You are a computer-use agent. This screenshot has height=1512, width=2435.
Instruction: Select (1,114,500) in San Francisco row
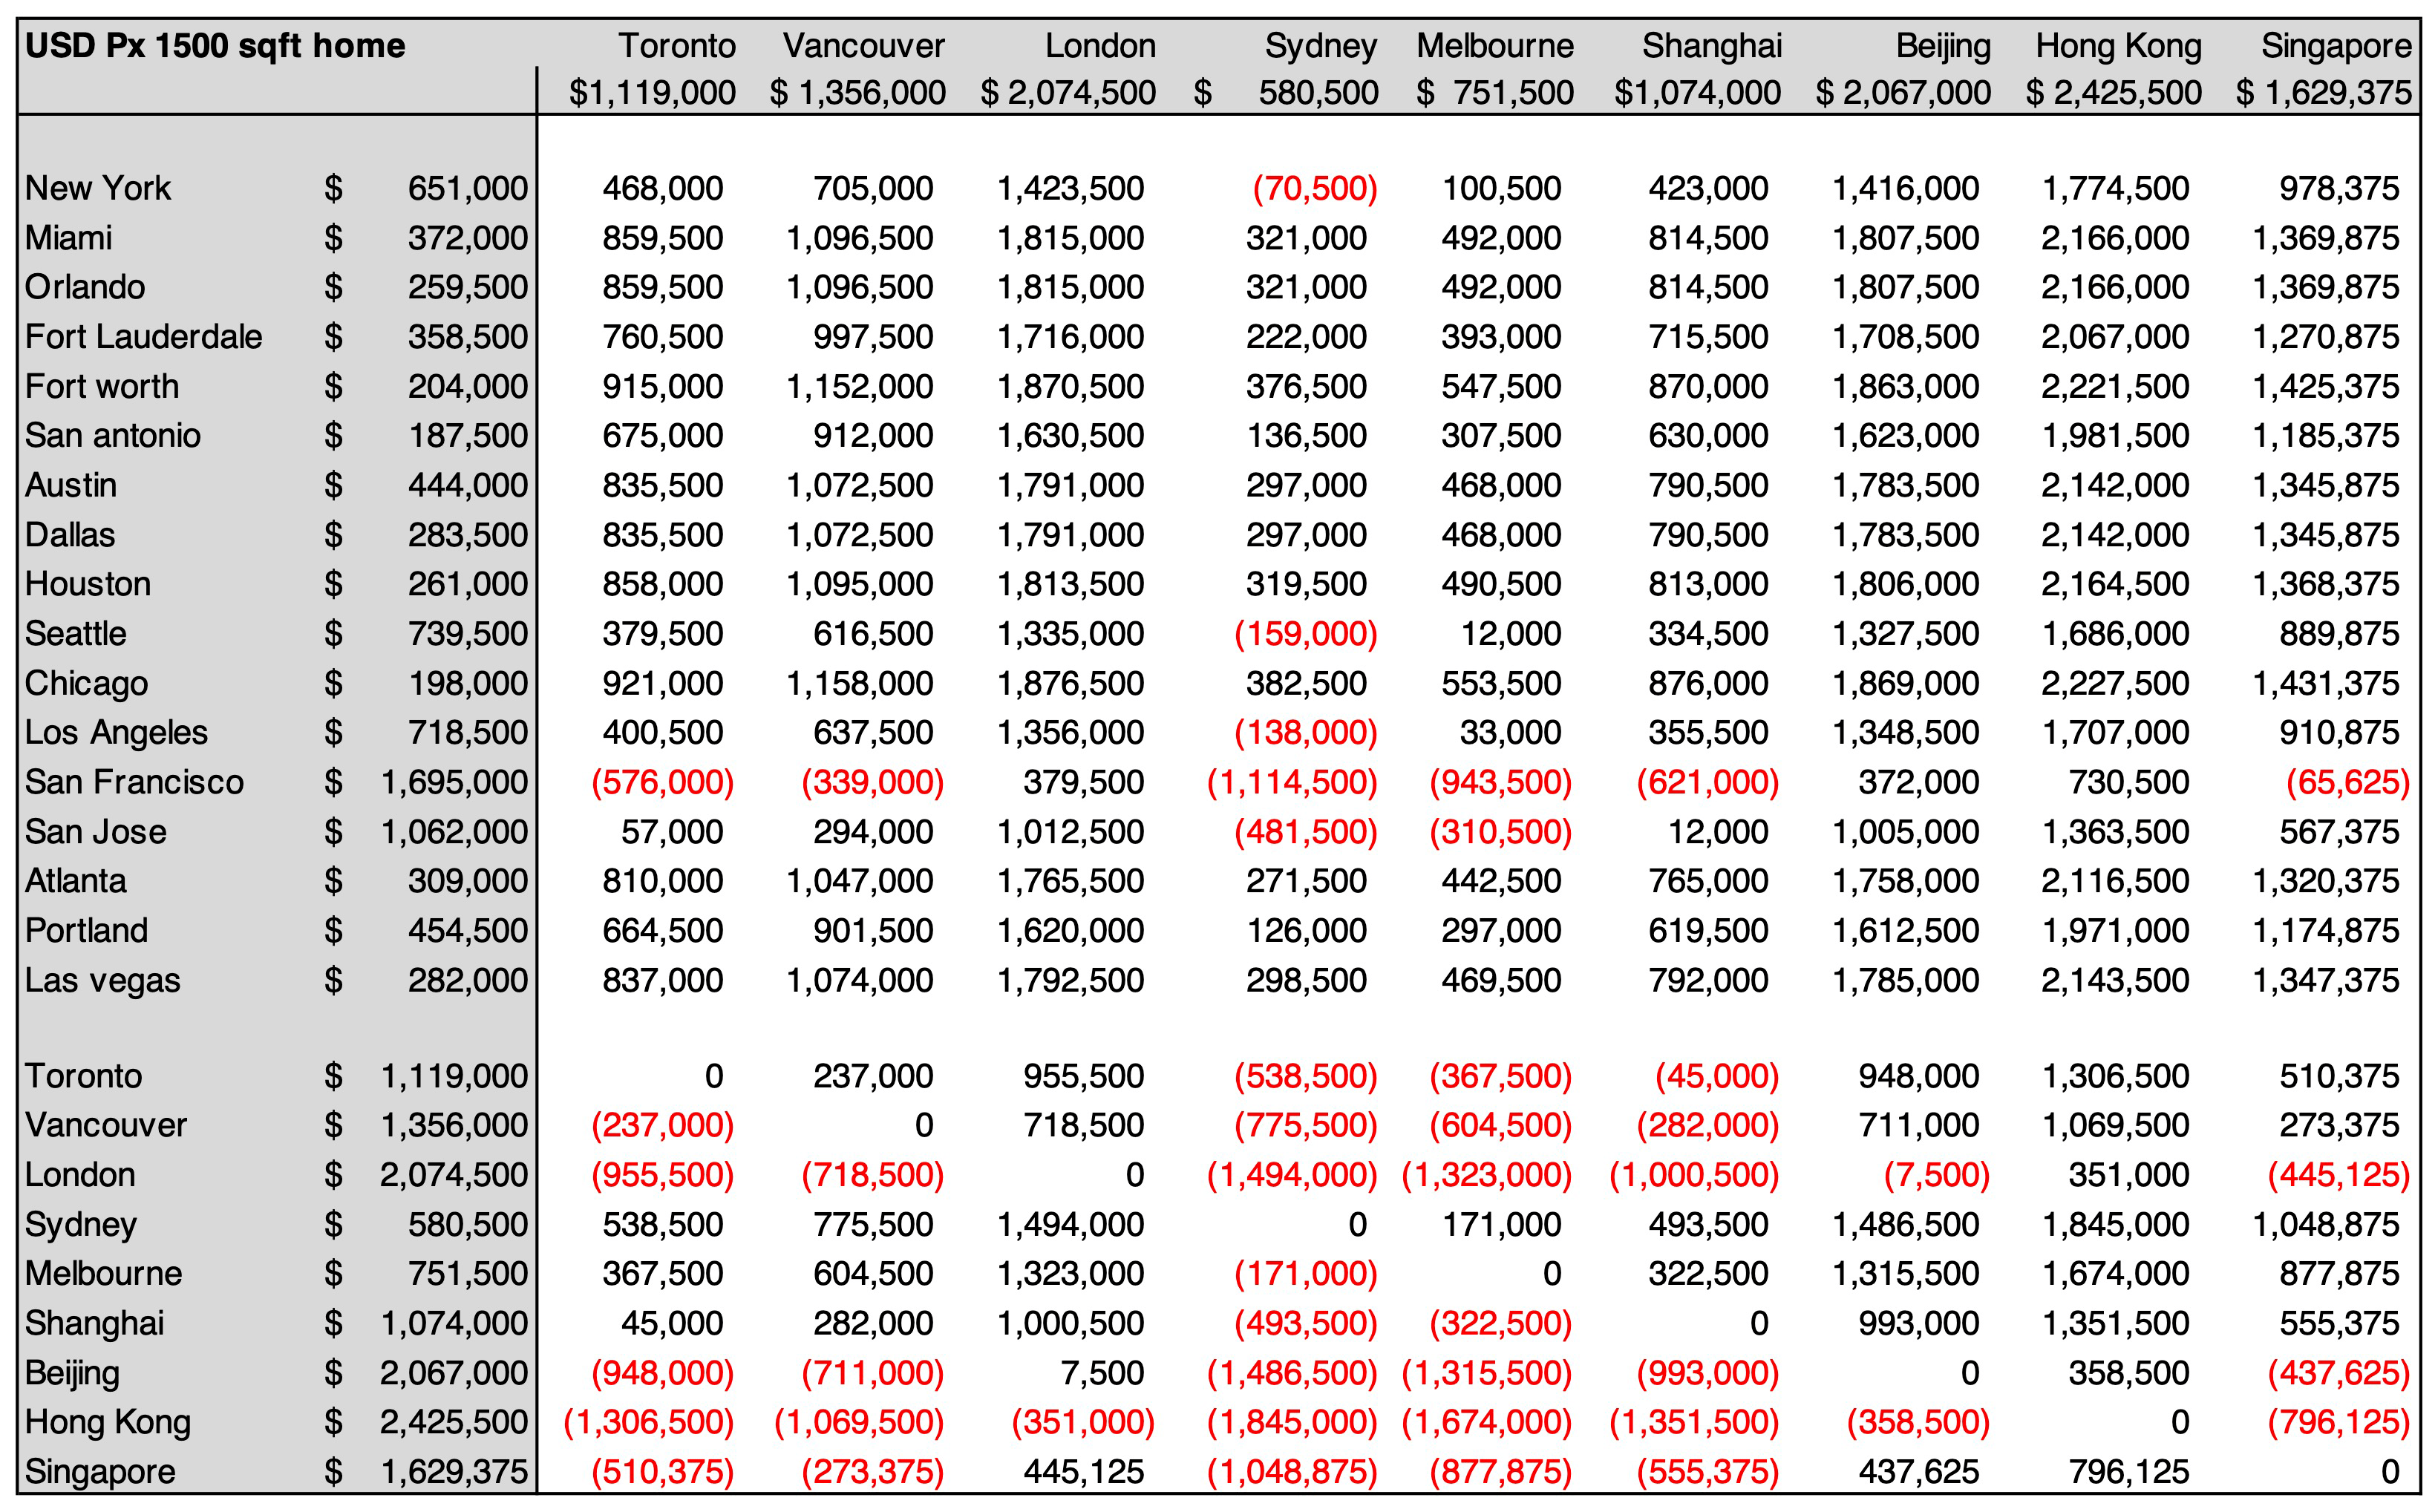click(1292, 782)
